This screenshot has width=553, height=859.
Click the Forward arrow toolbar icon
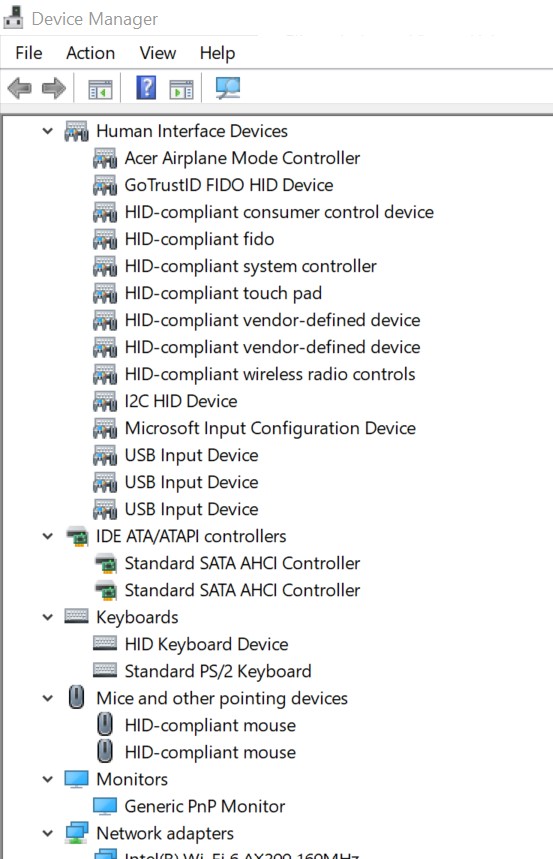[54, 88]
